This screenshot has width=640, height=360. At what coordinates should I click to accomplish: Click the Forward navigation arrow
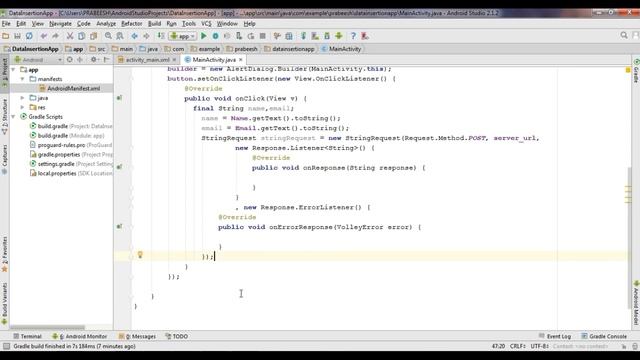coord(146,36)
